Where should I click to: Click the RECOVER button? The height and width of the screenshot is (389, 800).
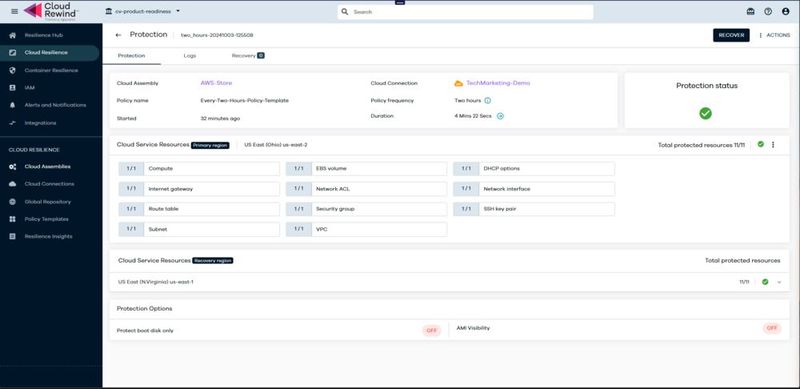tap(731, 35)
